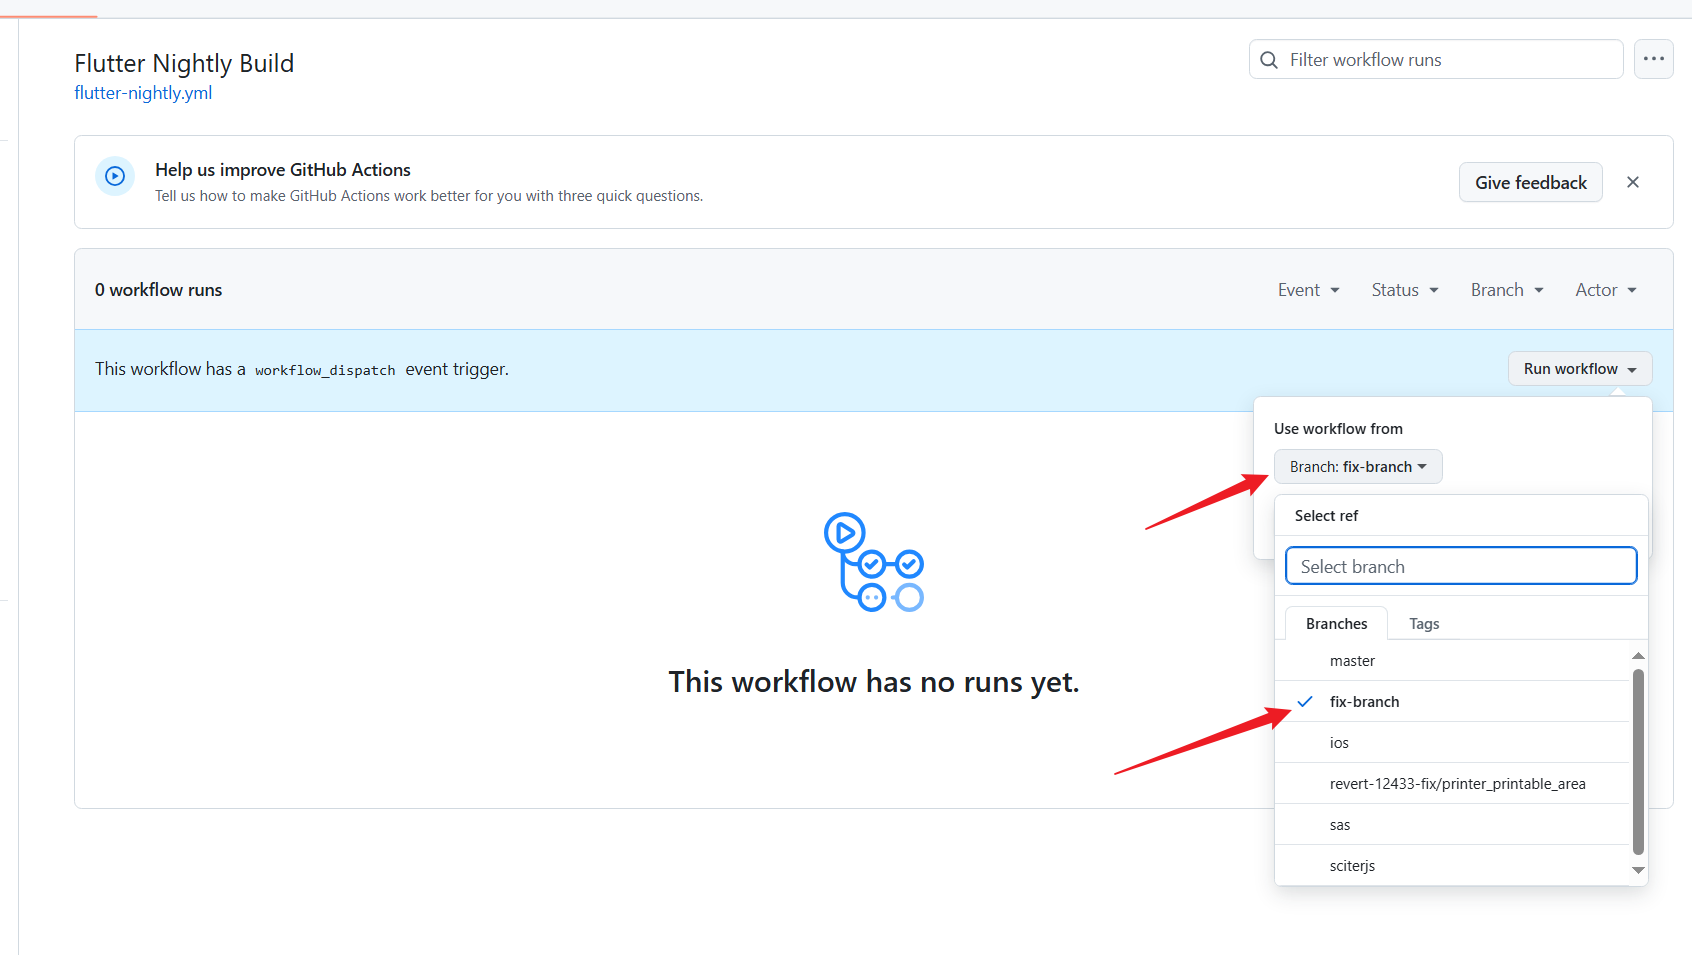
Task: Click the 'Select ref' header text
Action: pos(1326,516)
